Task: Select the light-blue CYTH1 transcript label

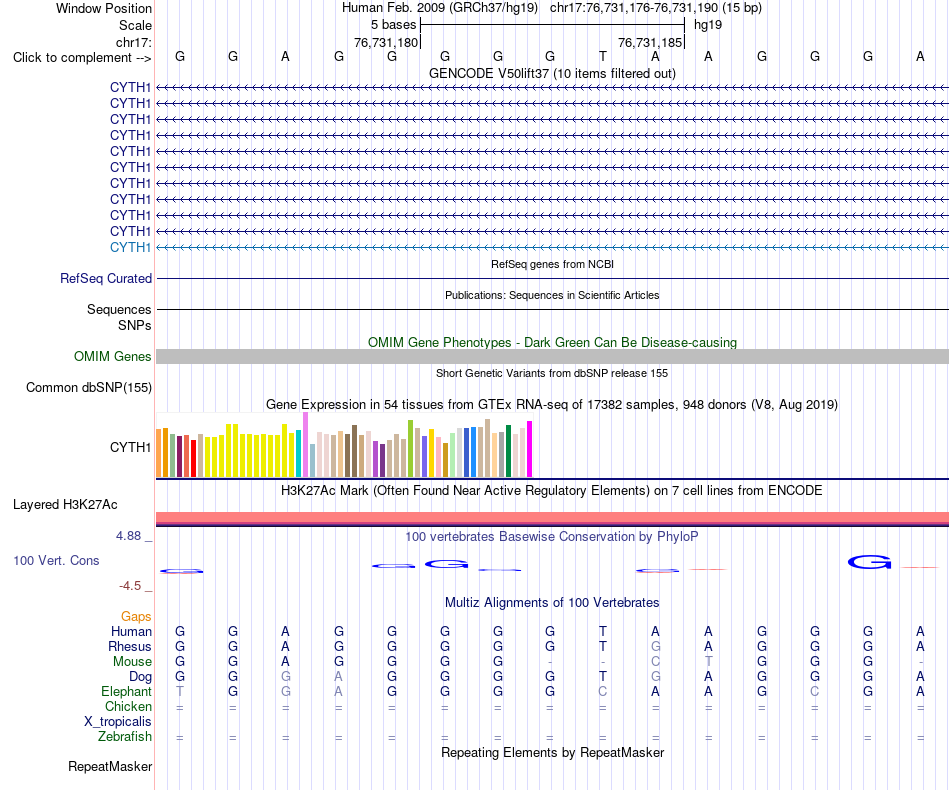Action: coord(130,247)
